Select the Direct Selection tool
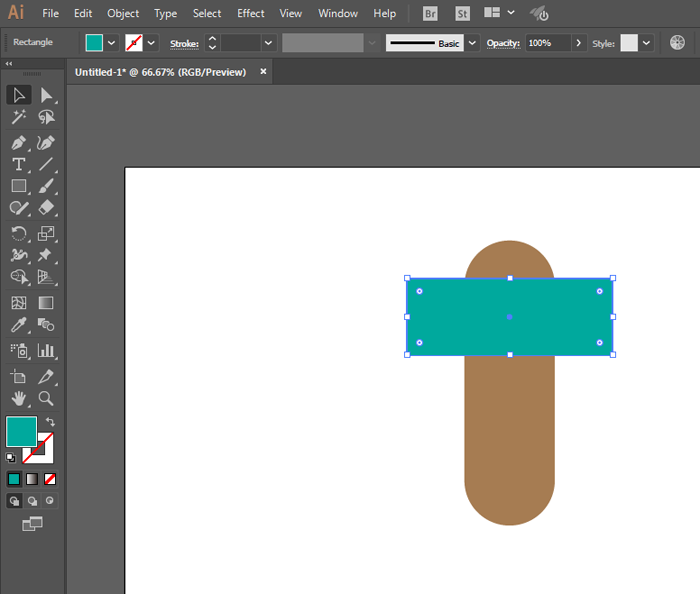This screenshot has width=700, height=594. click(x=46, y=95)
